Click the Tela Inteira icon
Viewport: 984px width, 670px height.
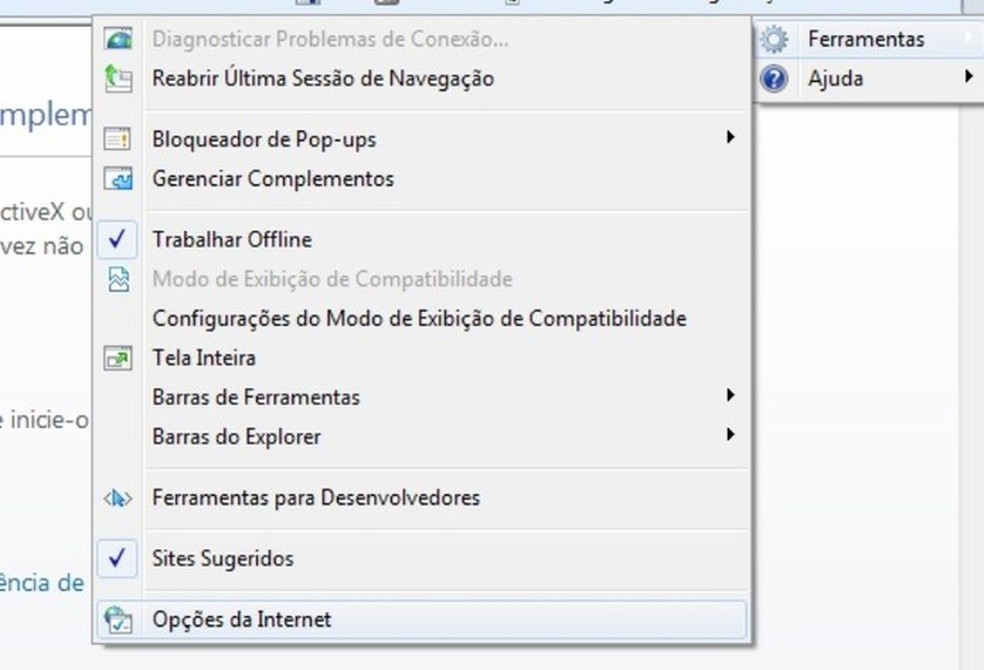pos(118,358)
